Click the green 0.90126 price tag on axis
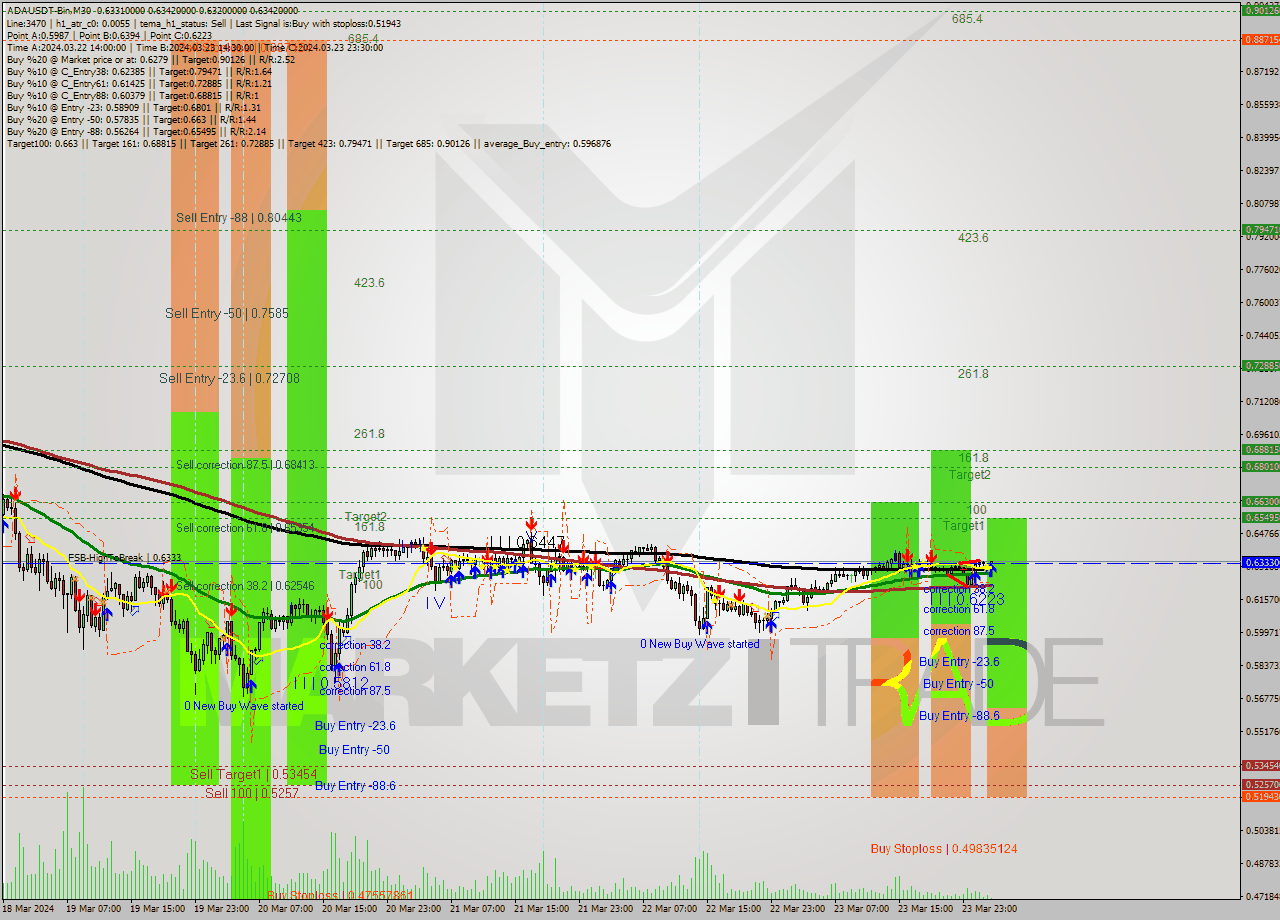Viewport: 1280px width, 920px height. coord(1260,10)
